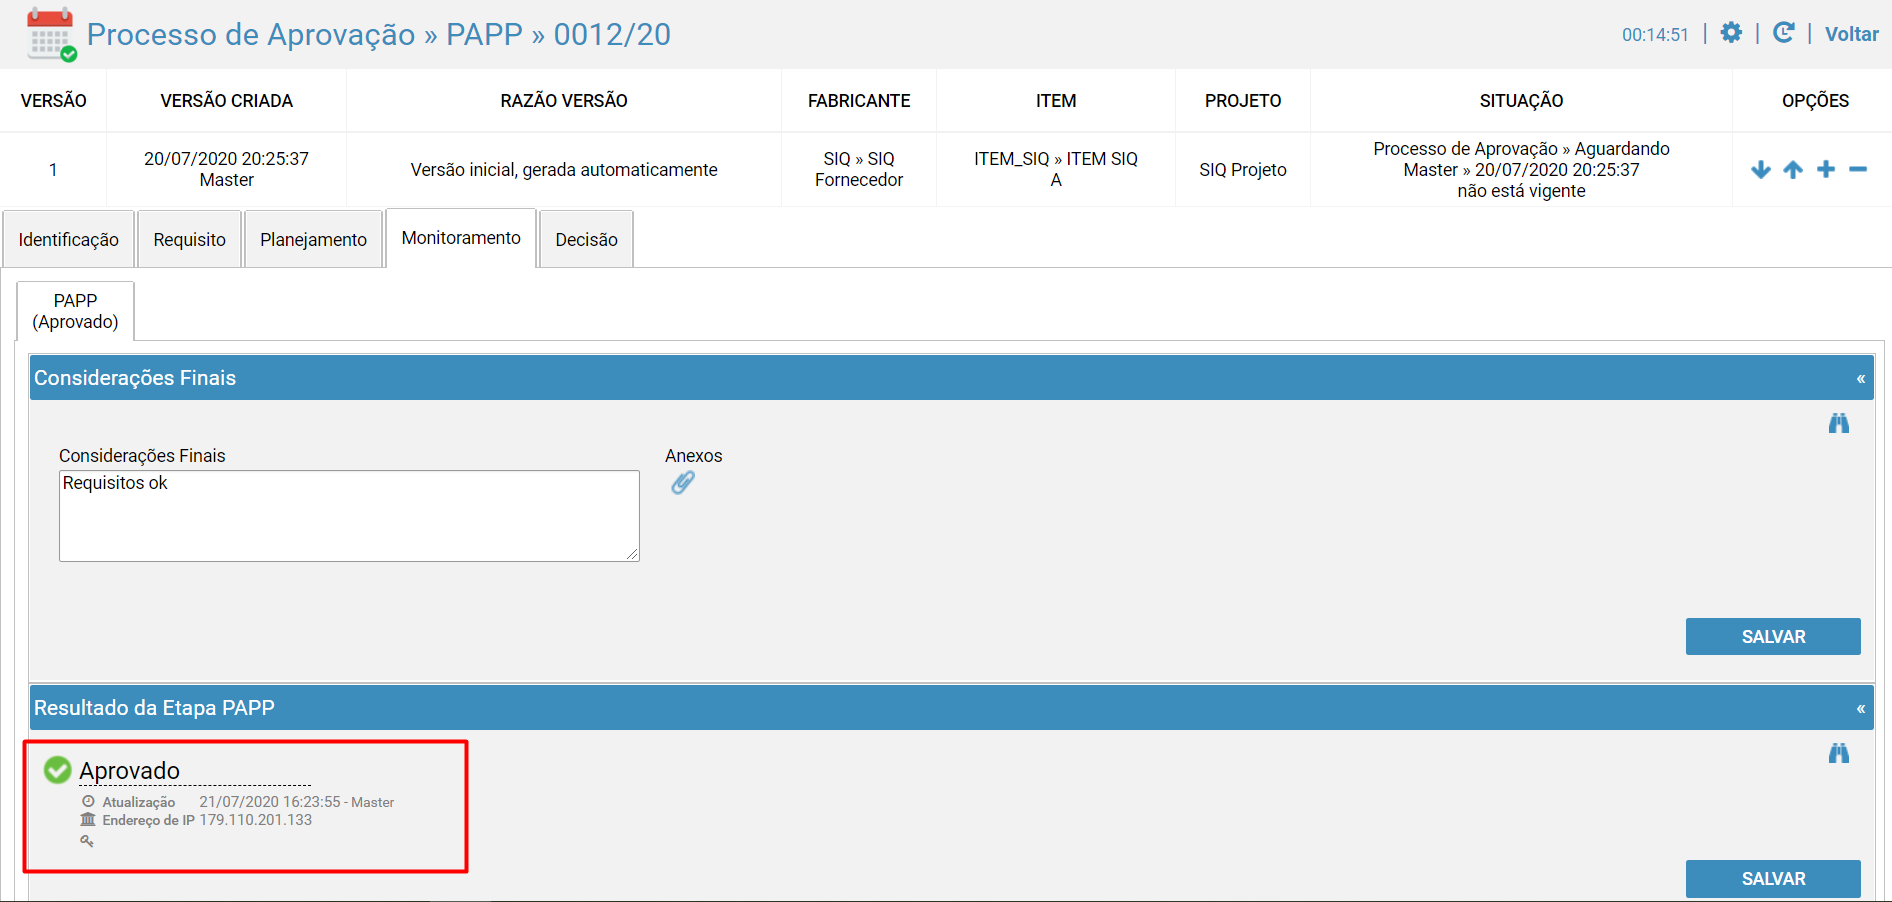Click the binoculars icon in Considerações Finais
Viewport: 1892px width, 902px height.
tap(1838, 423)
